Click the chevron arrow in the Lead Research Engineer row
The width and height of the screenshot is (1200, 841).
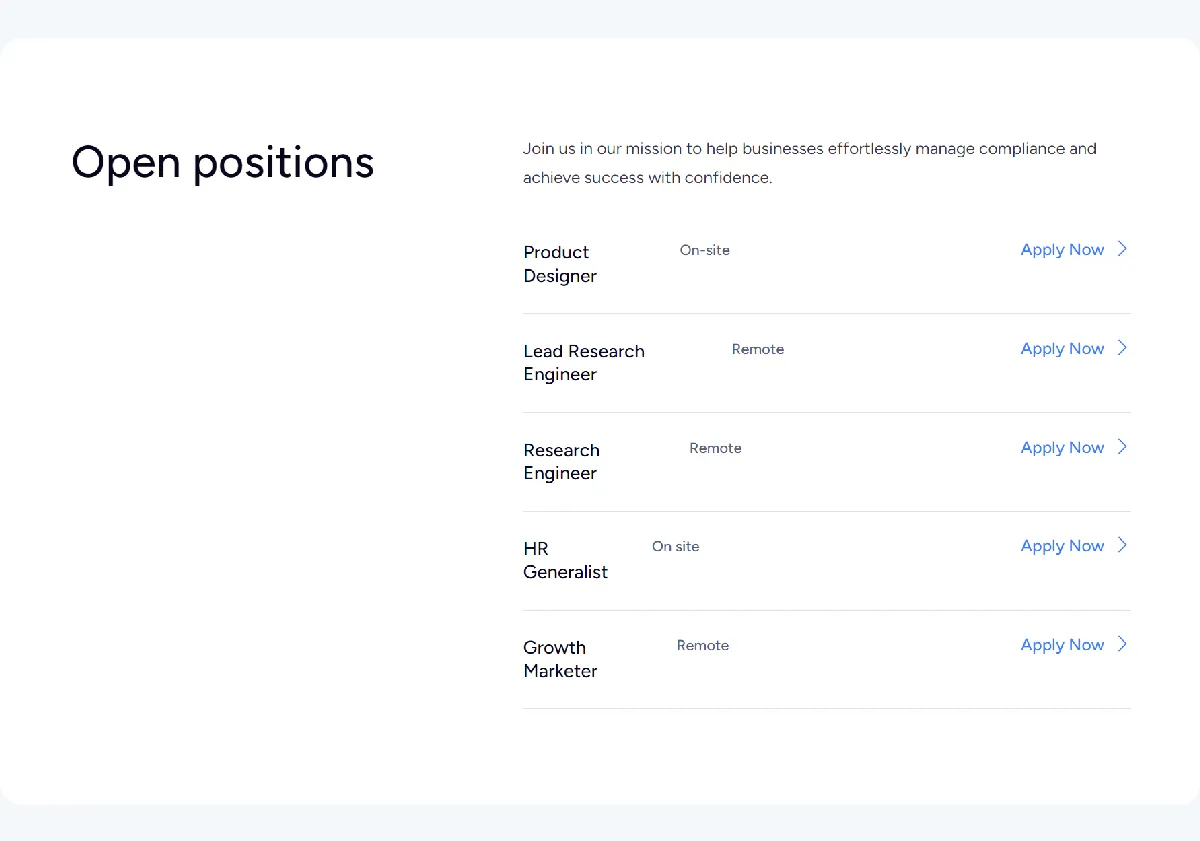click(x=1122, y=348)
